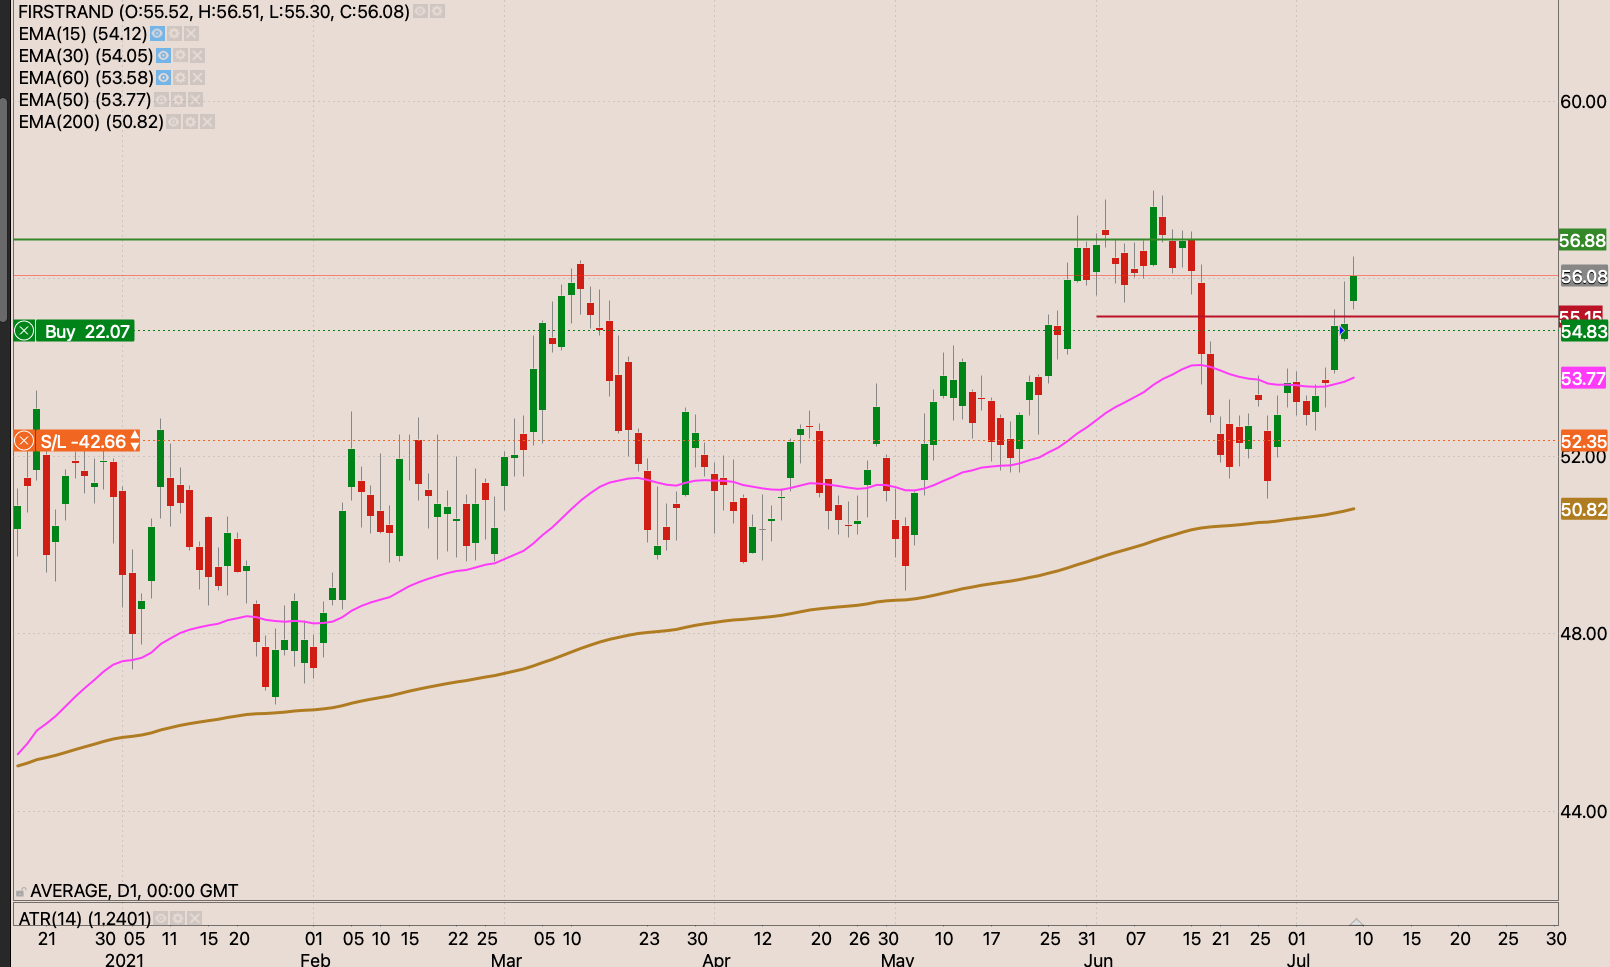
Task: Click the small triangle marker above time axis
Action: pos(1356,921)
